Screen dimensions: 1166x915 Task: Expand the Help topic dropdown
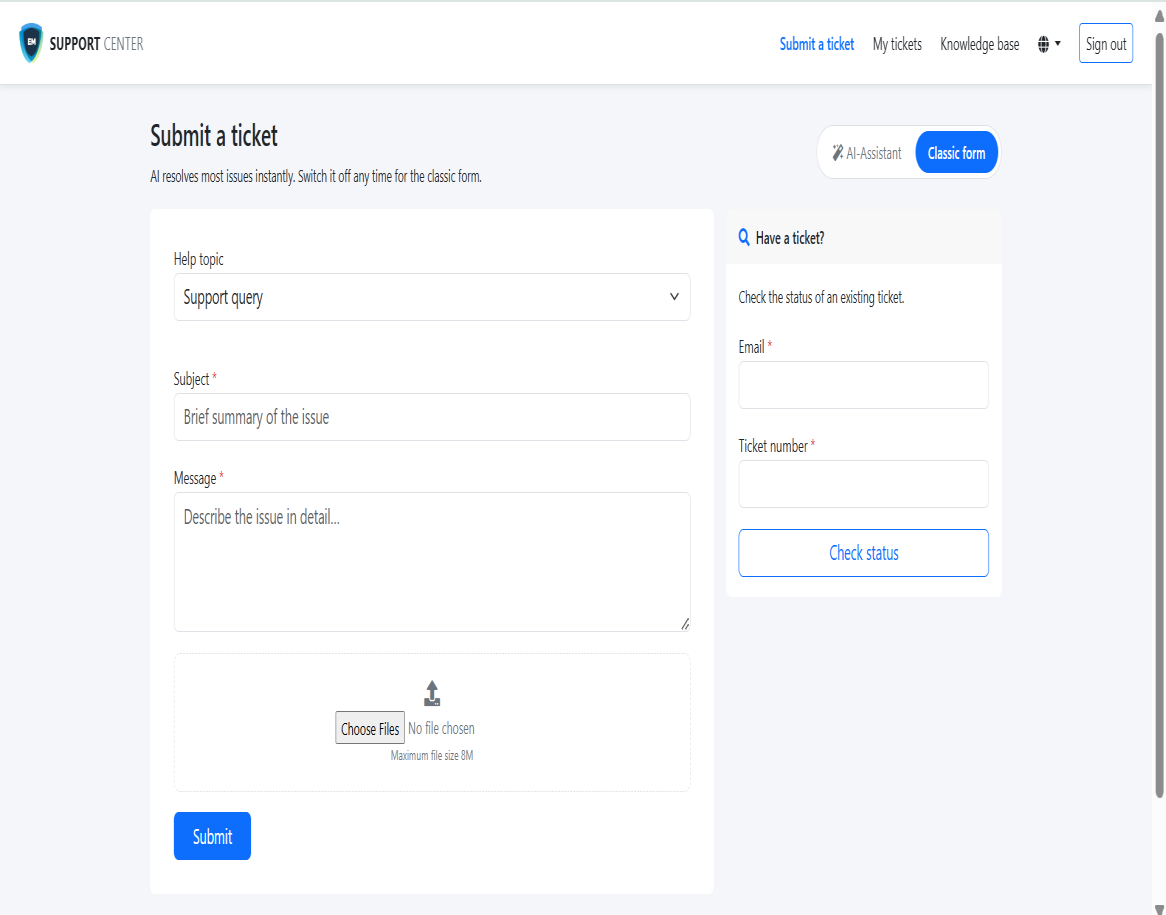point(432,297)
